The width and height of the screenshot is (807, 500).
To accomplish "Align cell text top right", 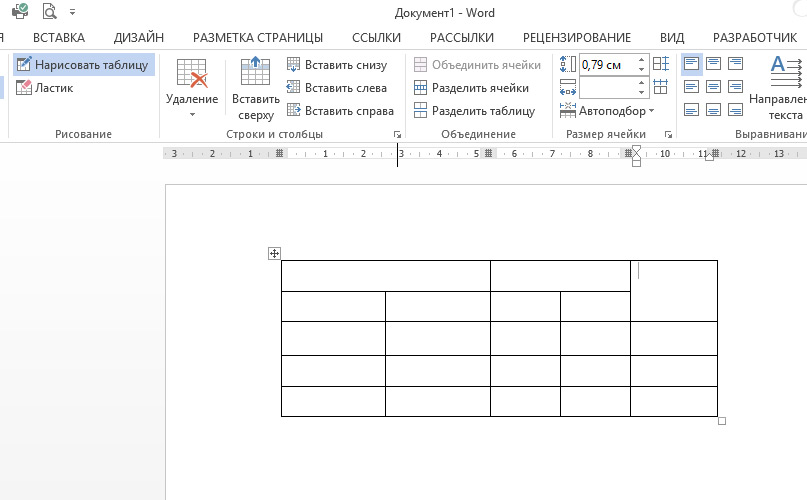I will tap(735, 64).
